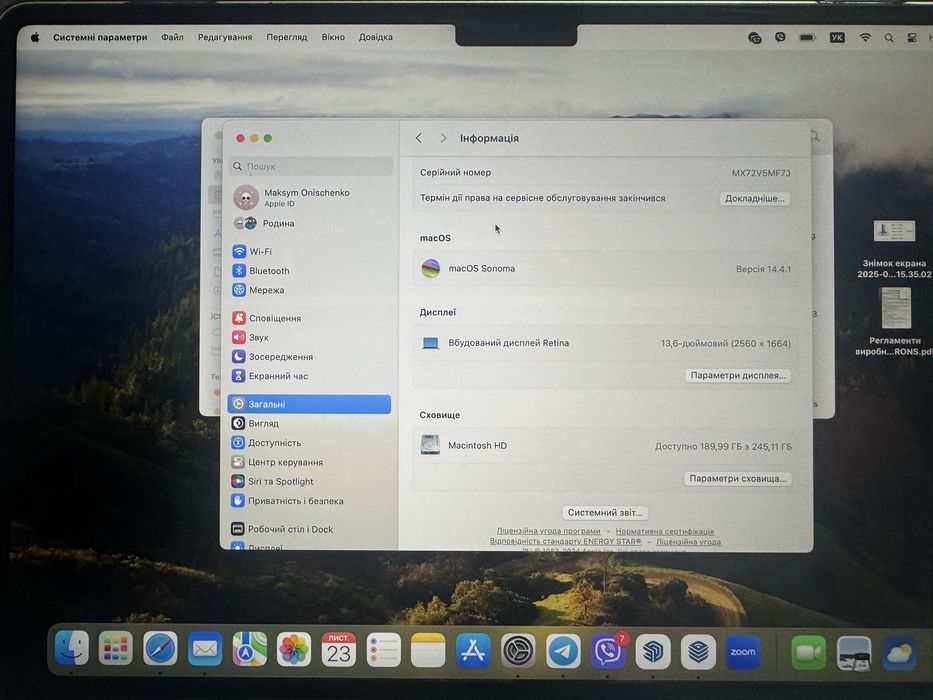Open Параметри сховища button
933x700 pixels.
738,478
